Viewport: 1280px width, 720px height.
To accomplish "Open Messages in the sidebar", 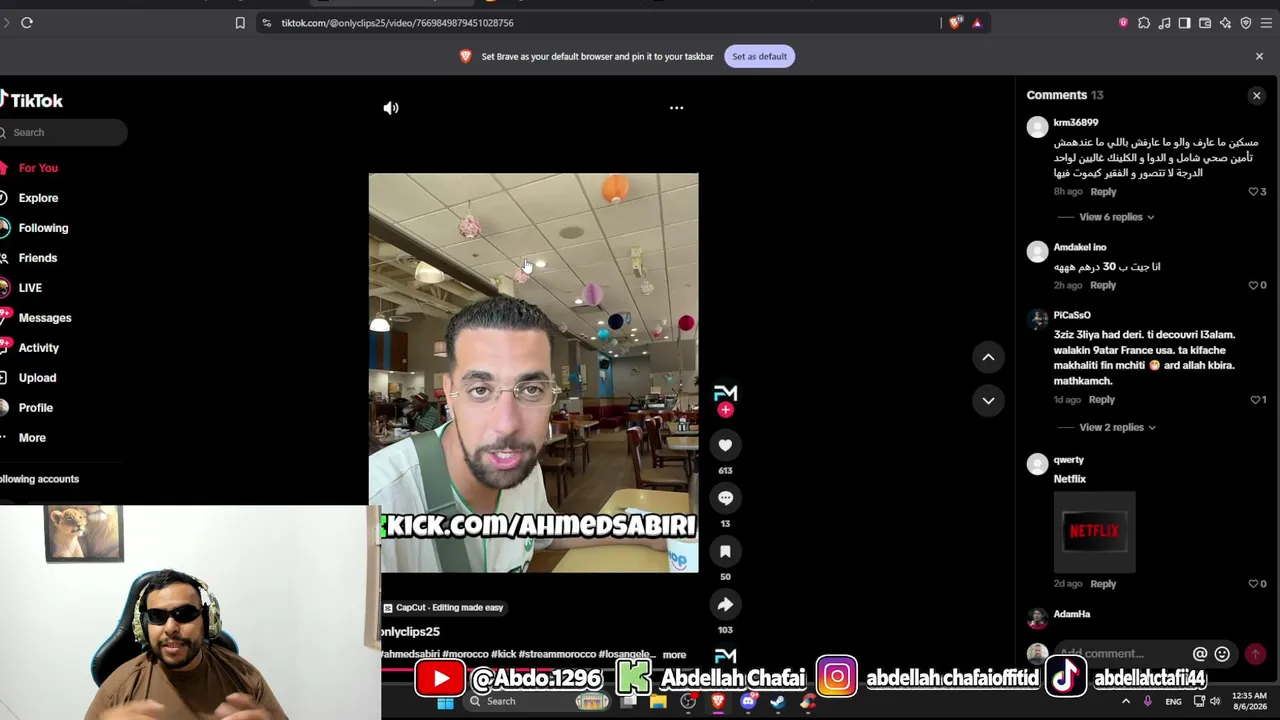I will (x=45, y=318).
